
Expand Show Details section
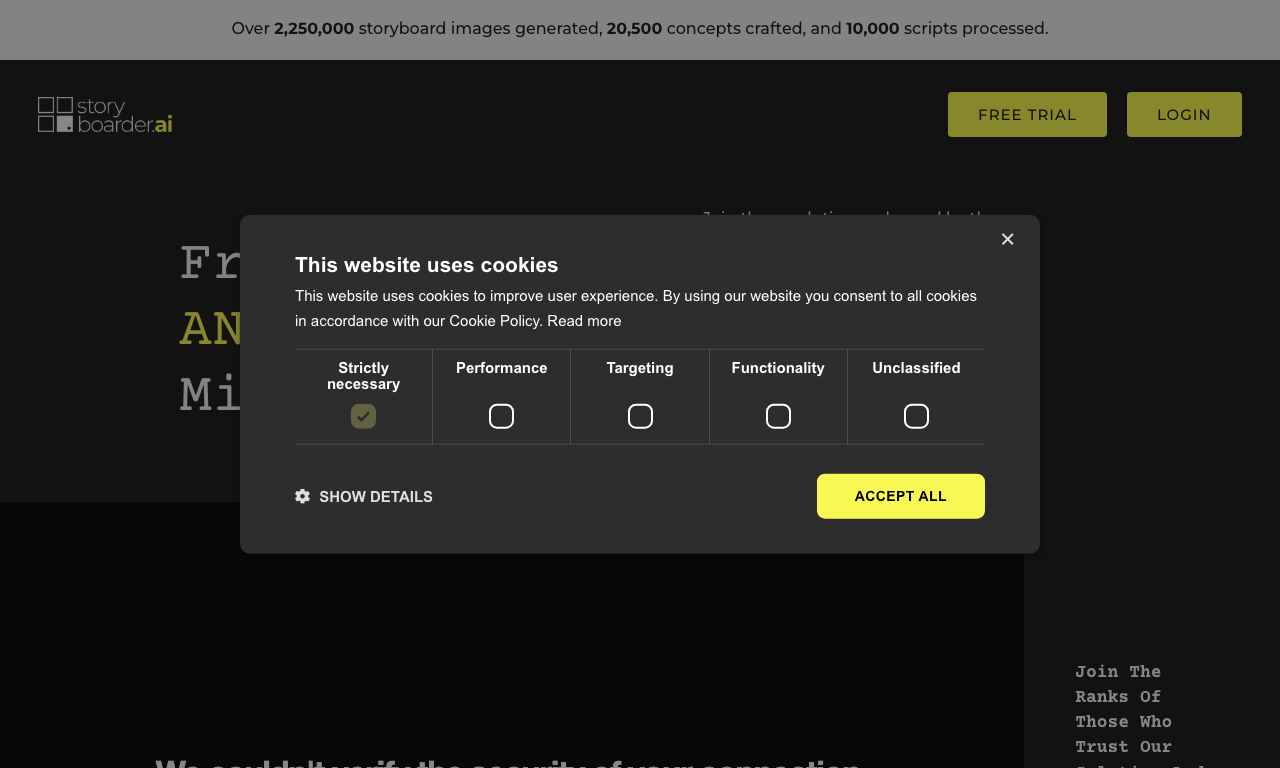(364, 496)
